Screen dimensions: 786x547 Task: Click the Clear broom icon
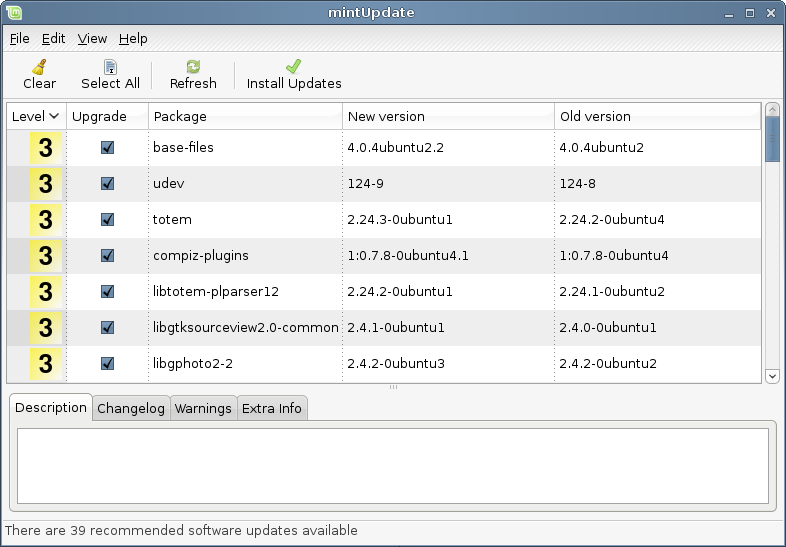39,67
